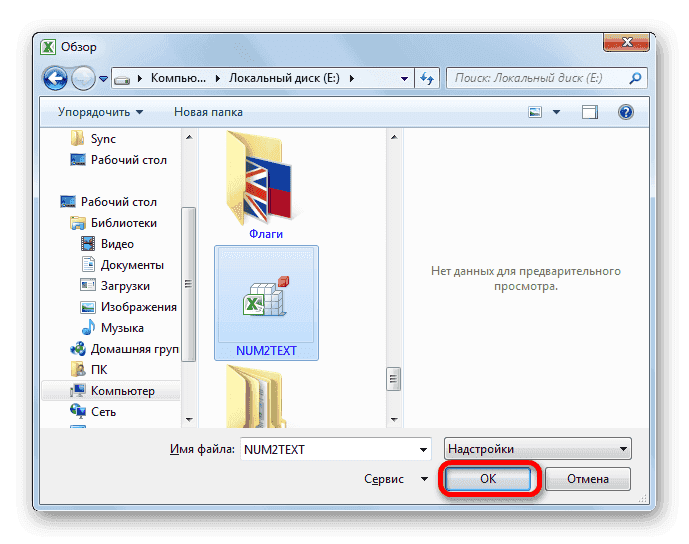Open Упорядочить menu
Viewport: 689px width, 544px height.
[x=100, y=112]
